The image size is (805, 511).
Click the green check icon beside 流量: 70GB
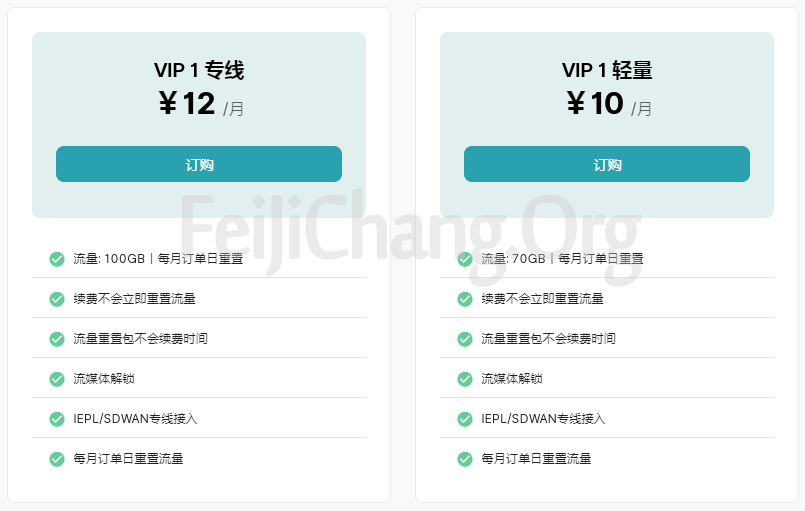465,259
